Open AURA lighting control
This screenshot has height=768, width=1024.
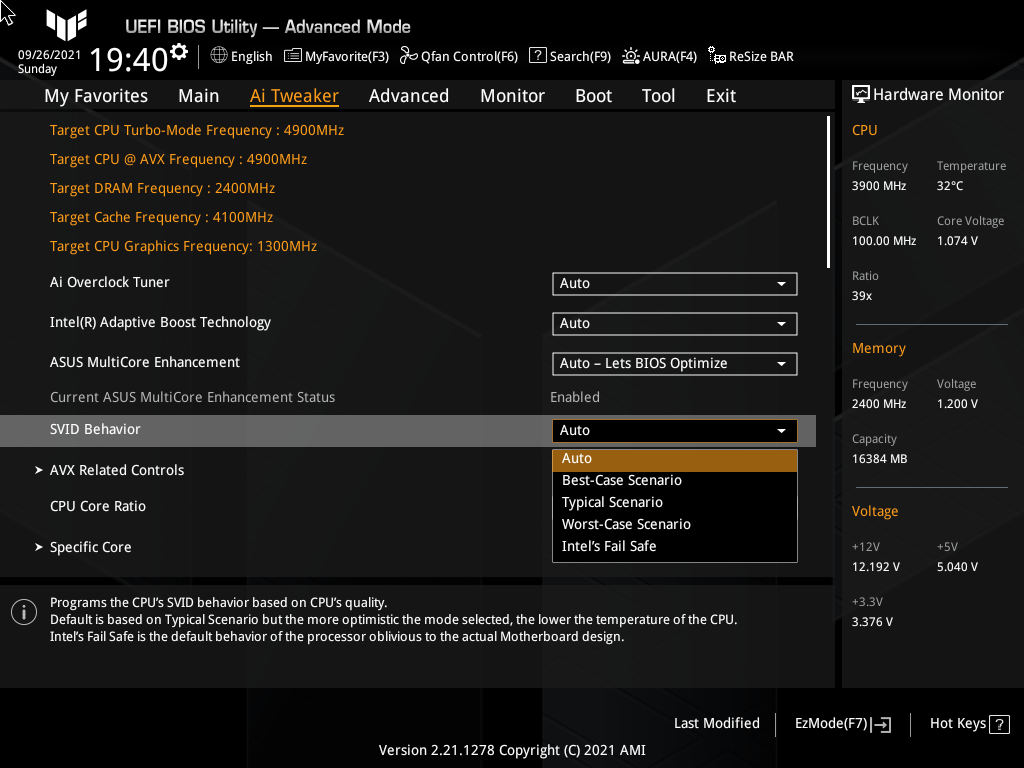pyautogui.click(x=659, y=56)
